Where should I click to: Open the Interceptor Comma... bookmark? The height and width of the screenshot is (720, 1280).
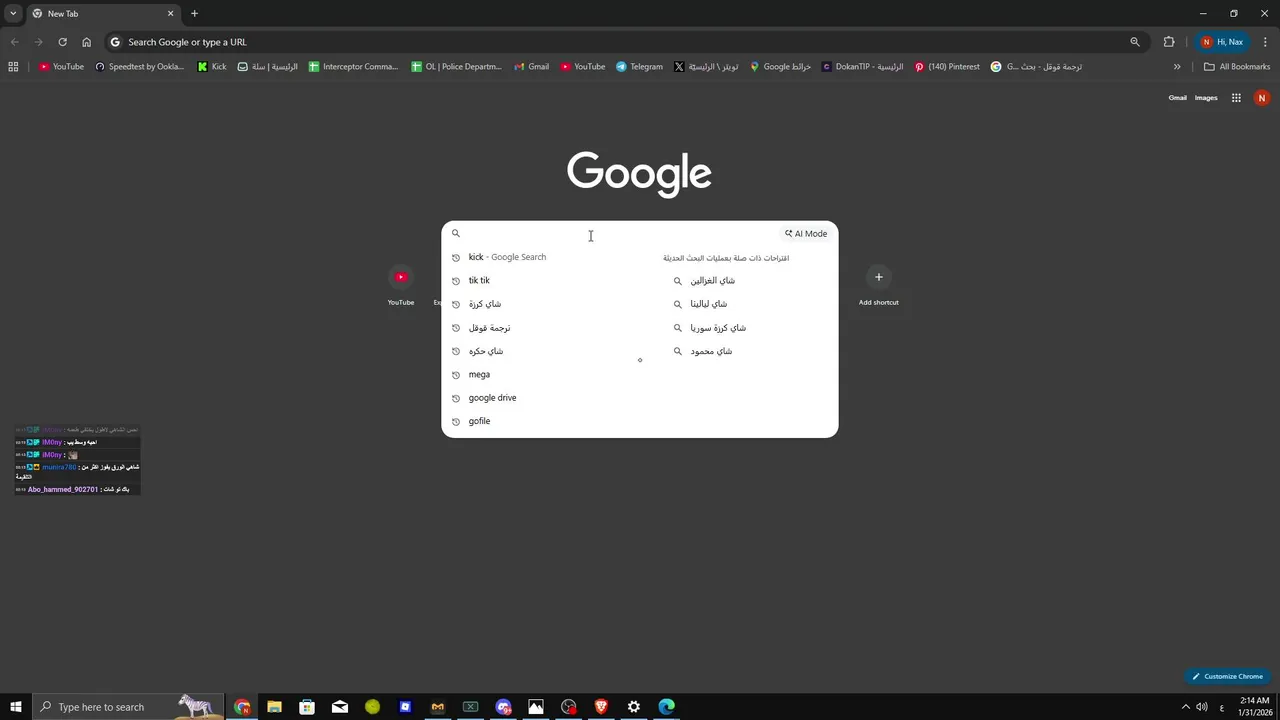coord(353,67)
